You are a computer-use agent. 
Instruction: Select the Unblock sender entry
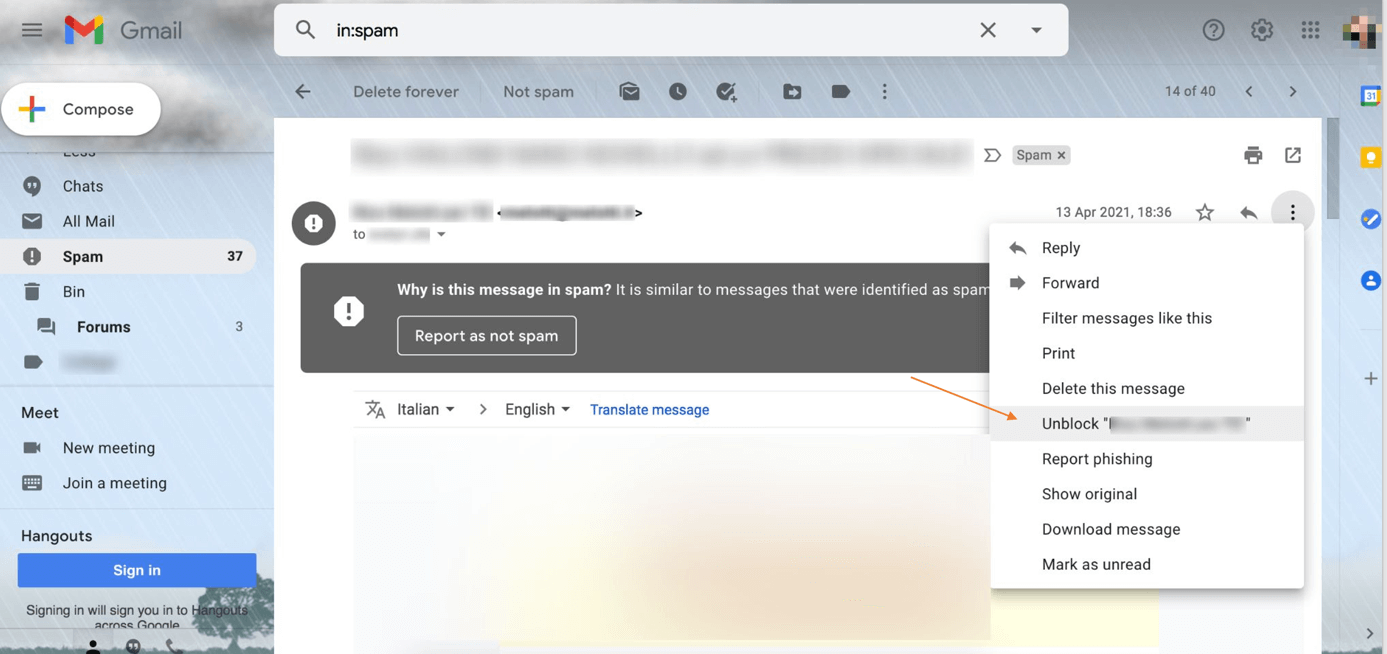[1147, 424]
